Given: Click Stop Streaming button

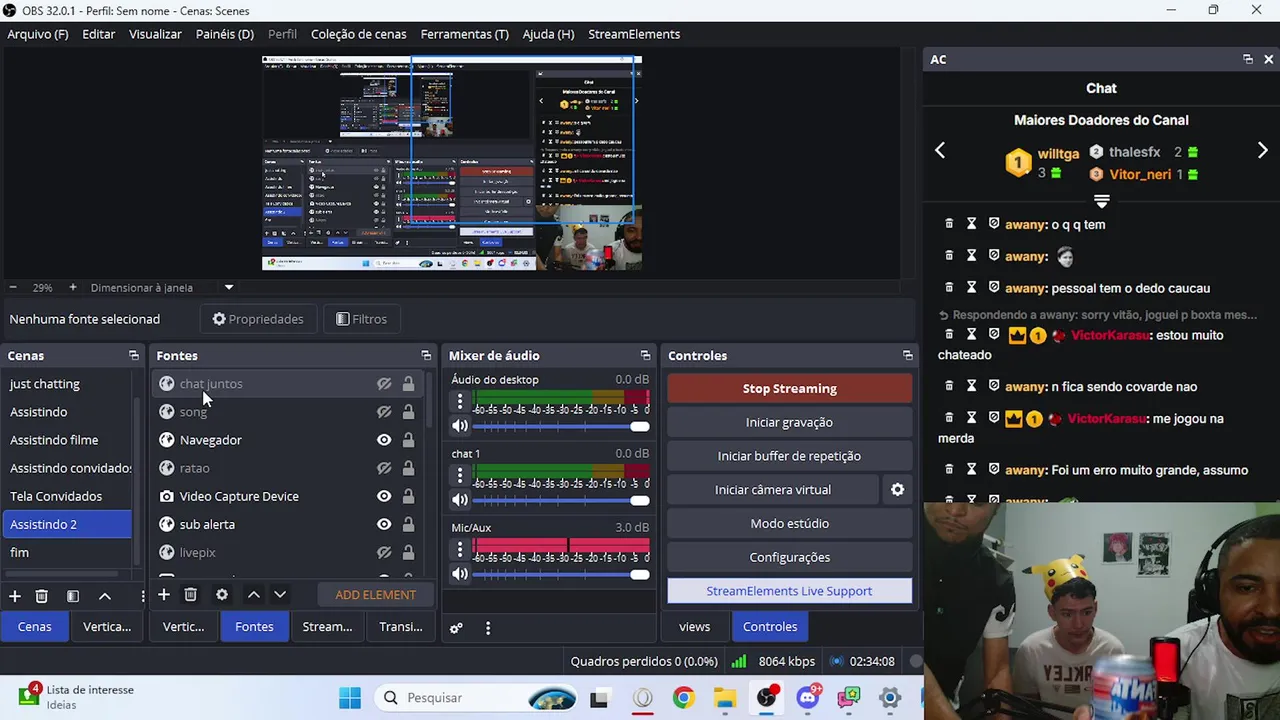Looking at the screenshot, I should (790, 389).
